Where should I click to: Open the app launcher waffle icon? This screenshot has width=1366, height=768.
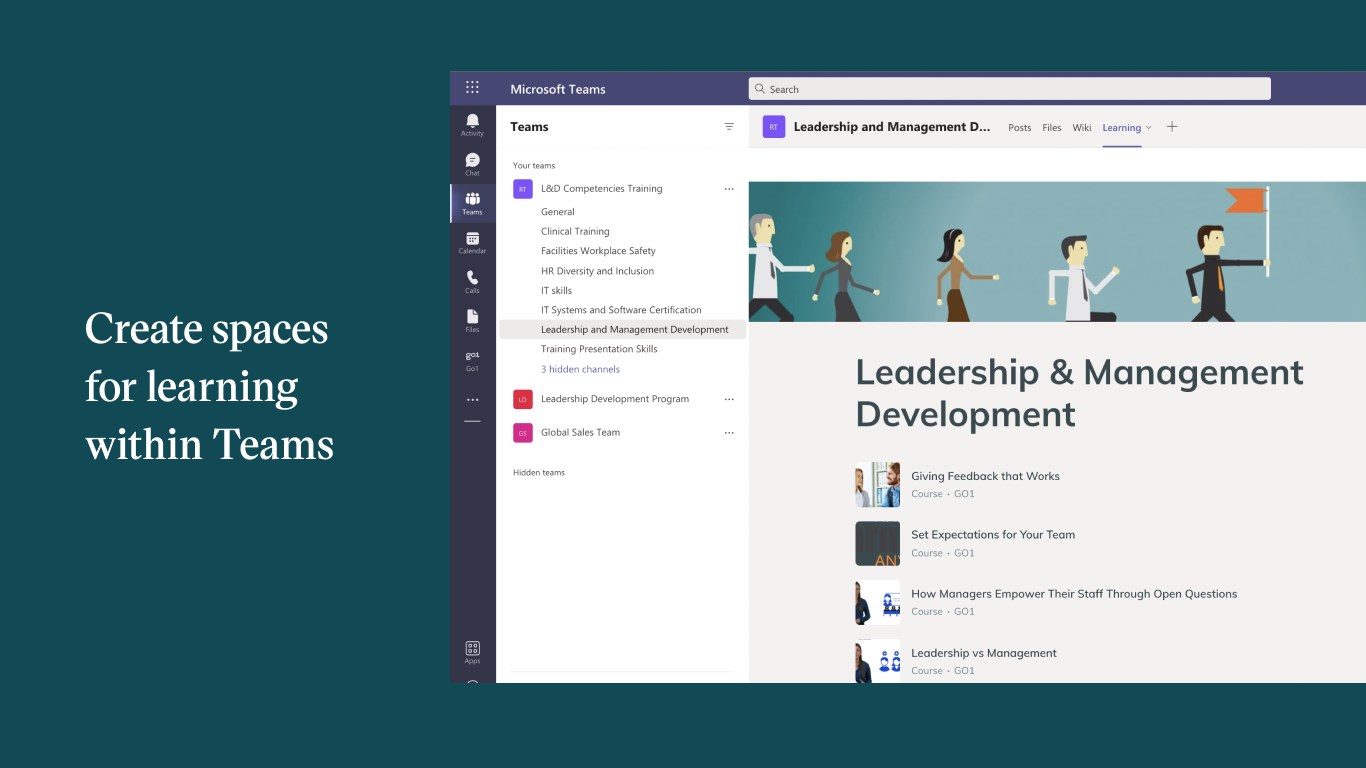[472, 88]
